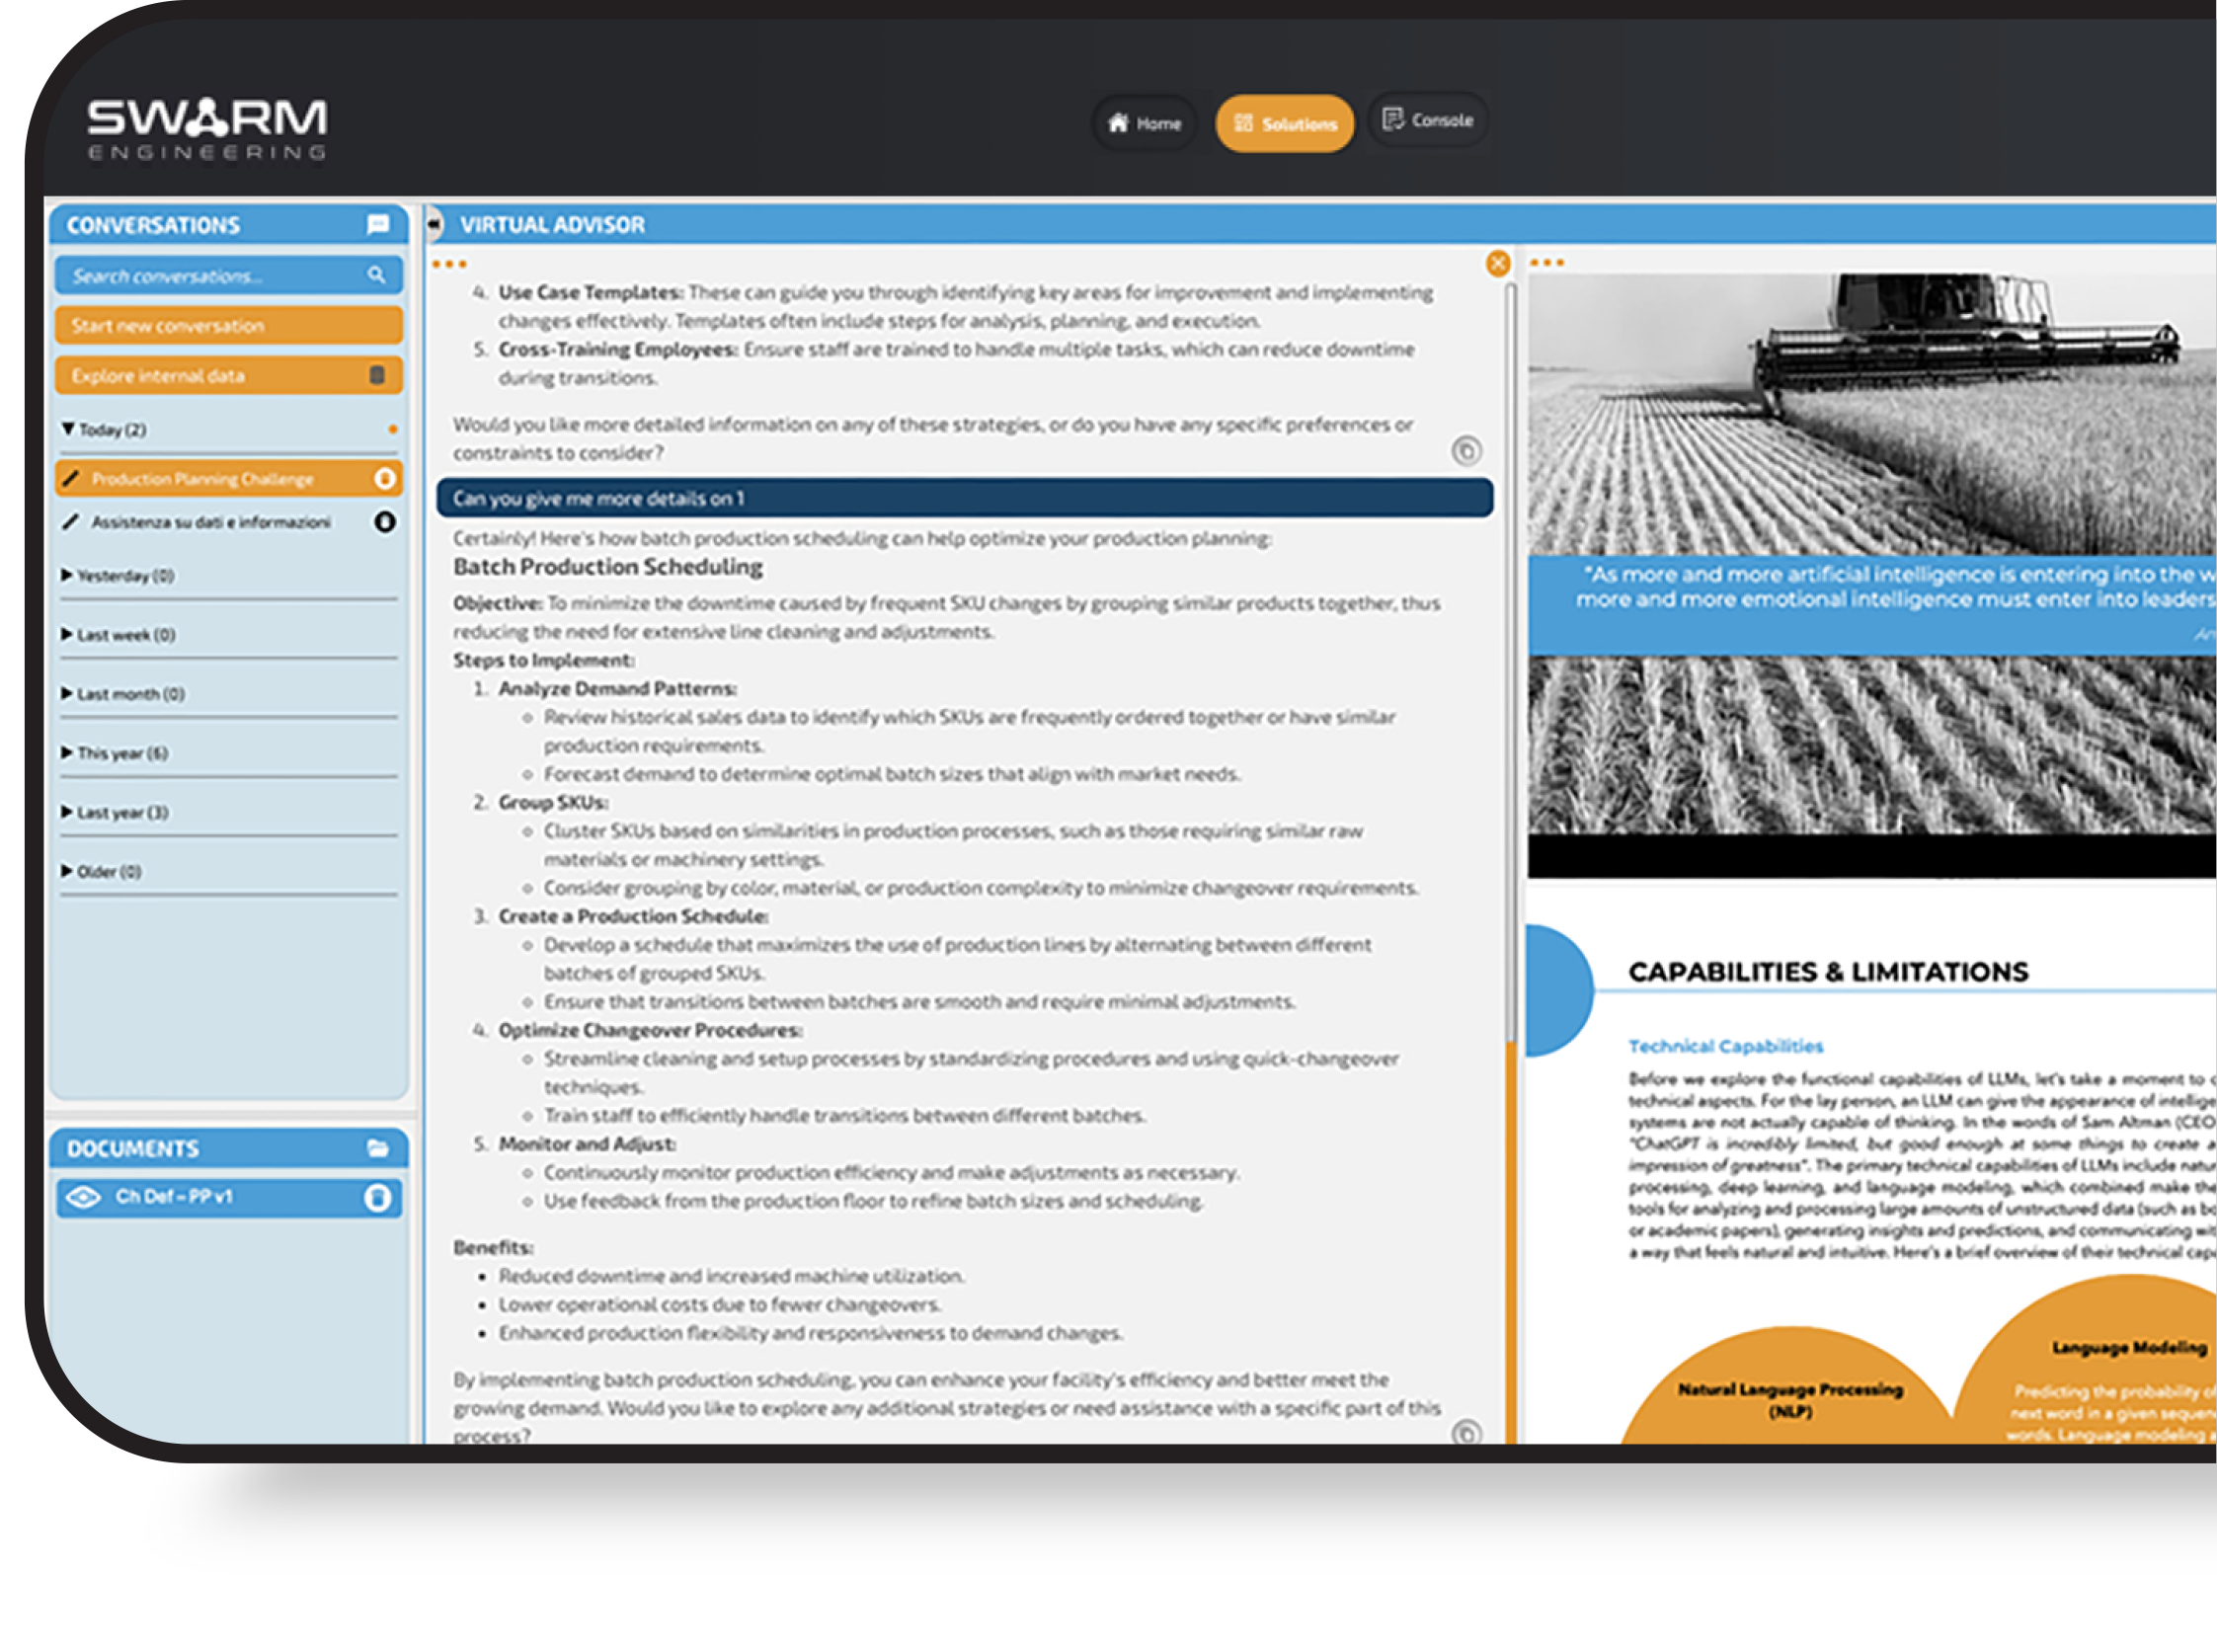Image resolution: width=2217 pixels, height=1652 pixels.
Task: Toggle visibility eye on Ch Def - PP v1
Action: 84,1197
